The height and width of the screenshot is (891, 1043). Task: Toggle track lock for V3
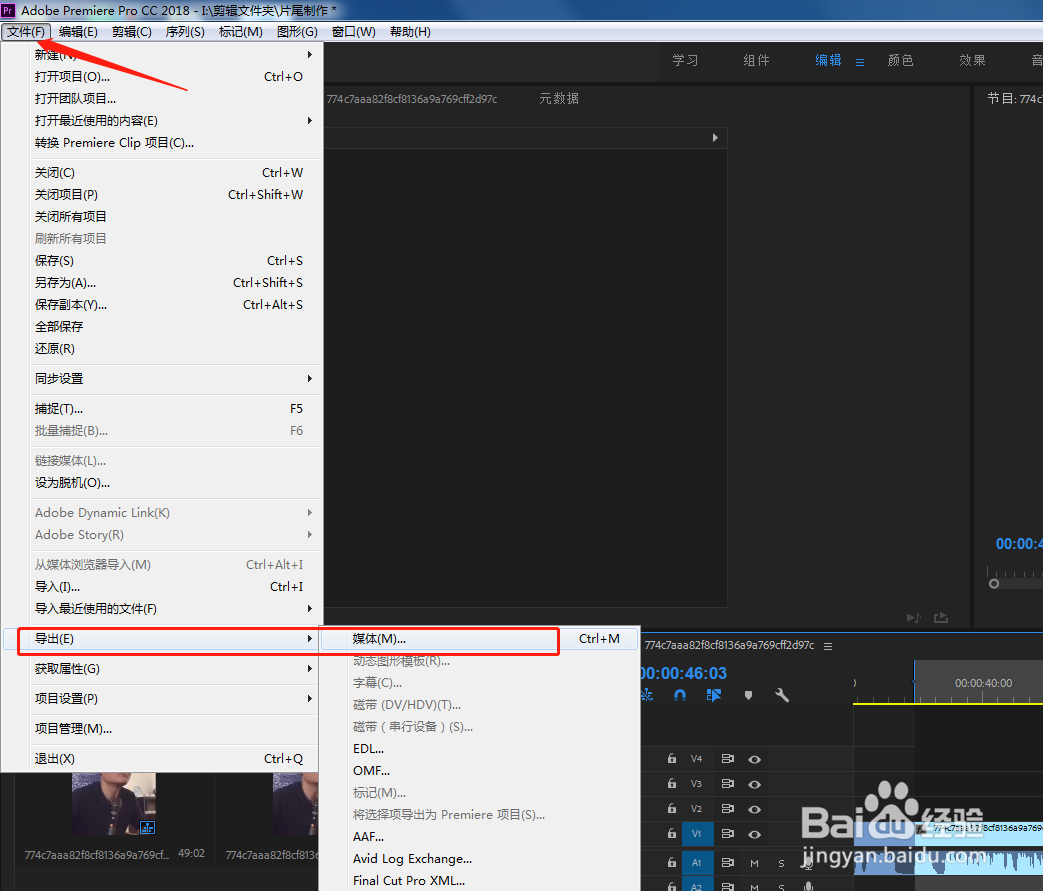coord(672,783)
